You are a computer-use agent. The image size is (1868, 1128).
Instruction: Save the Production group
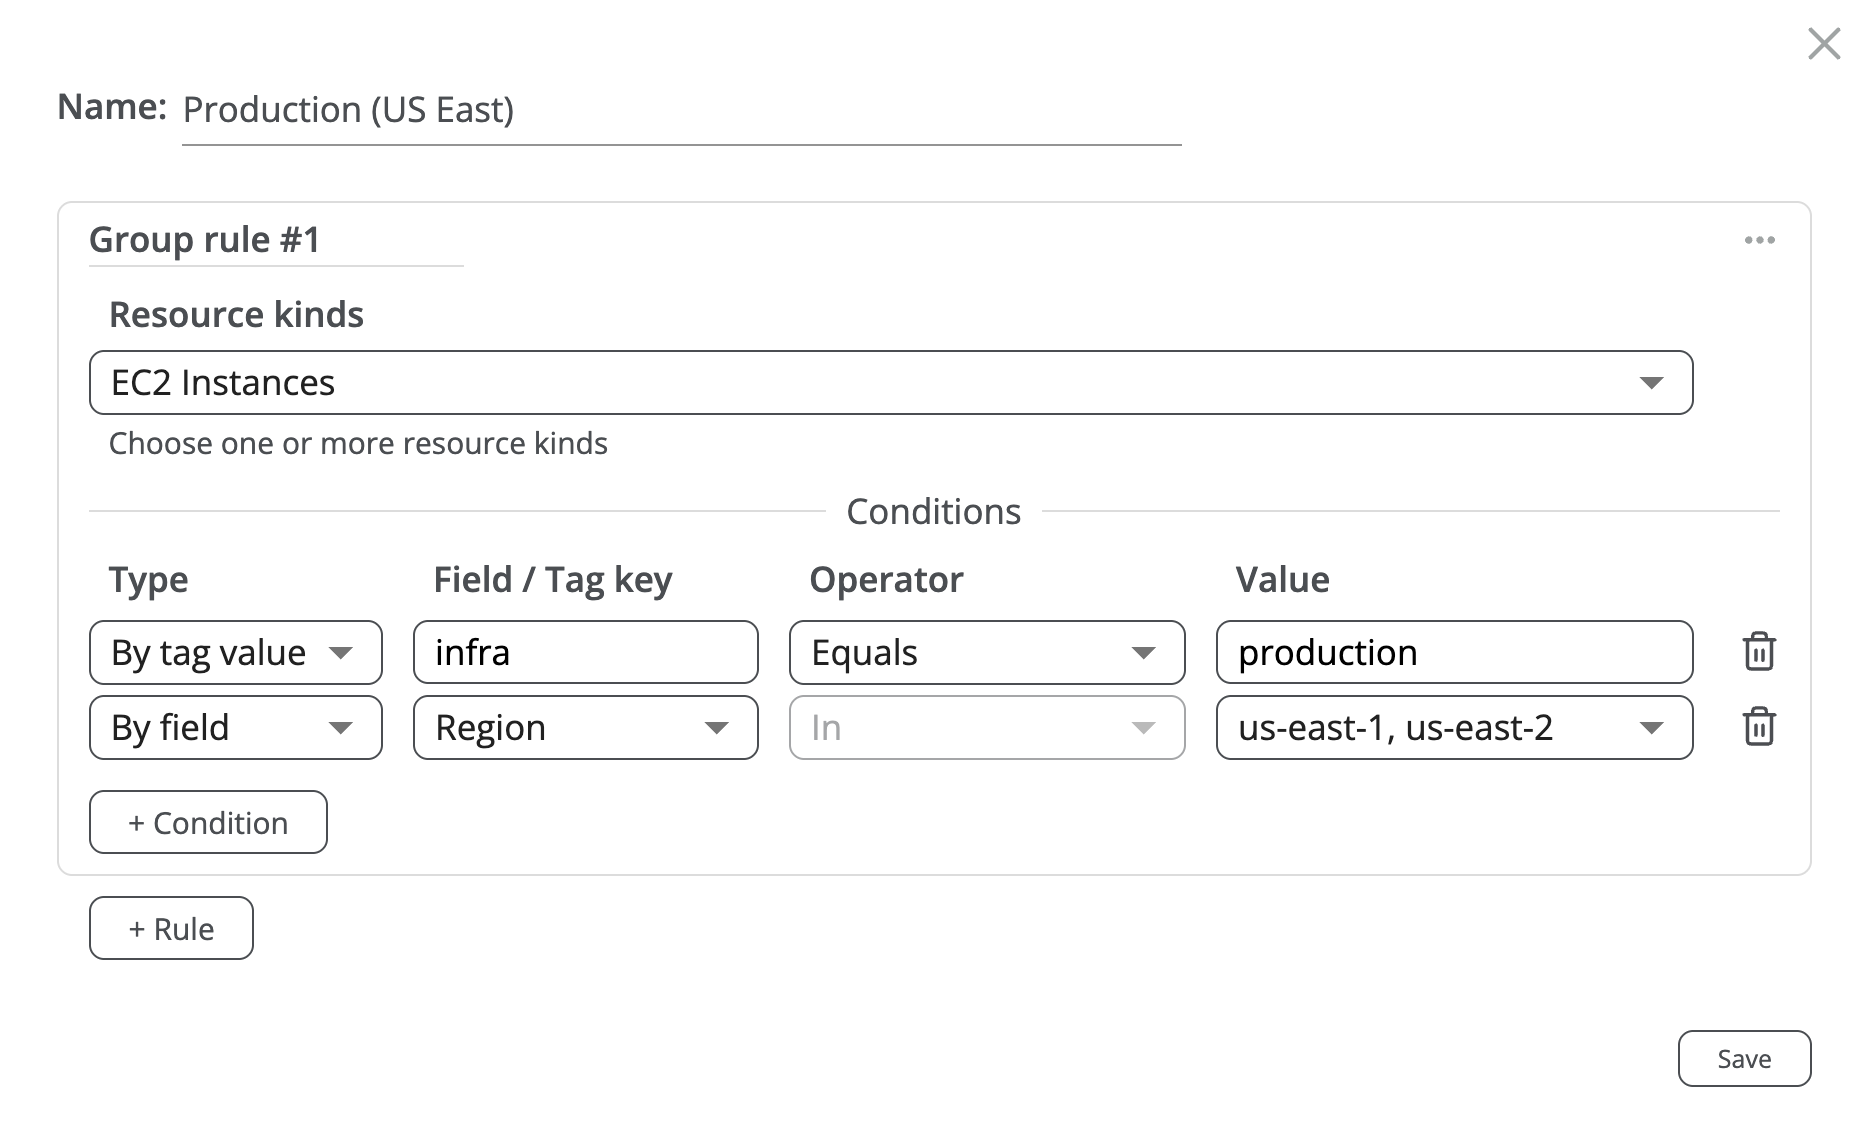[x=1743, y=1059]
